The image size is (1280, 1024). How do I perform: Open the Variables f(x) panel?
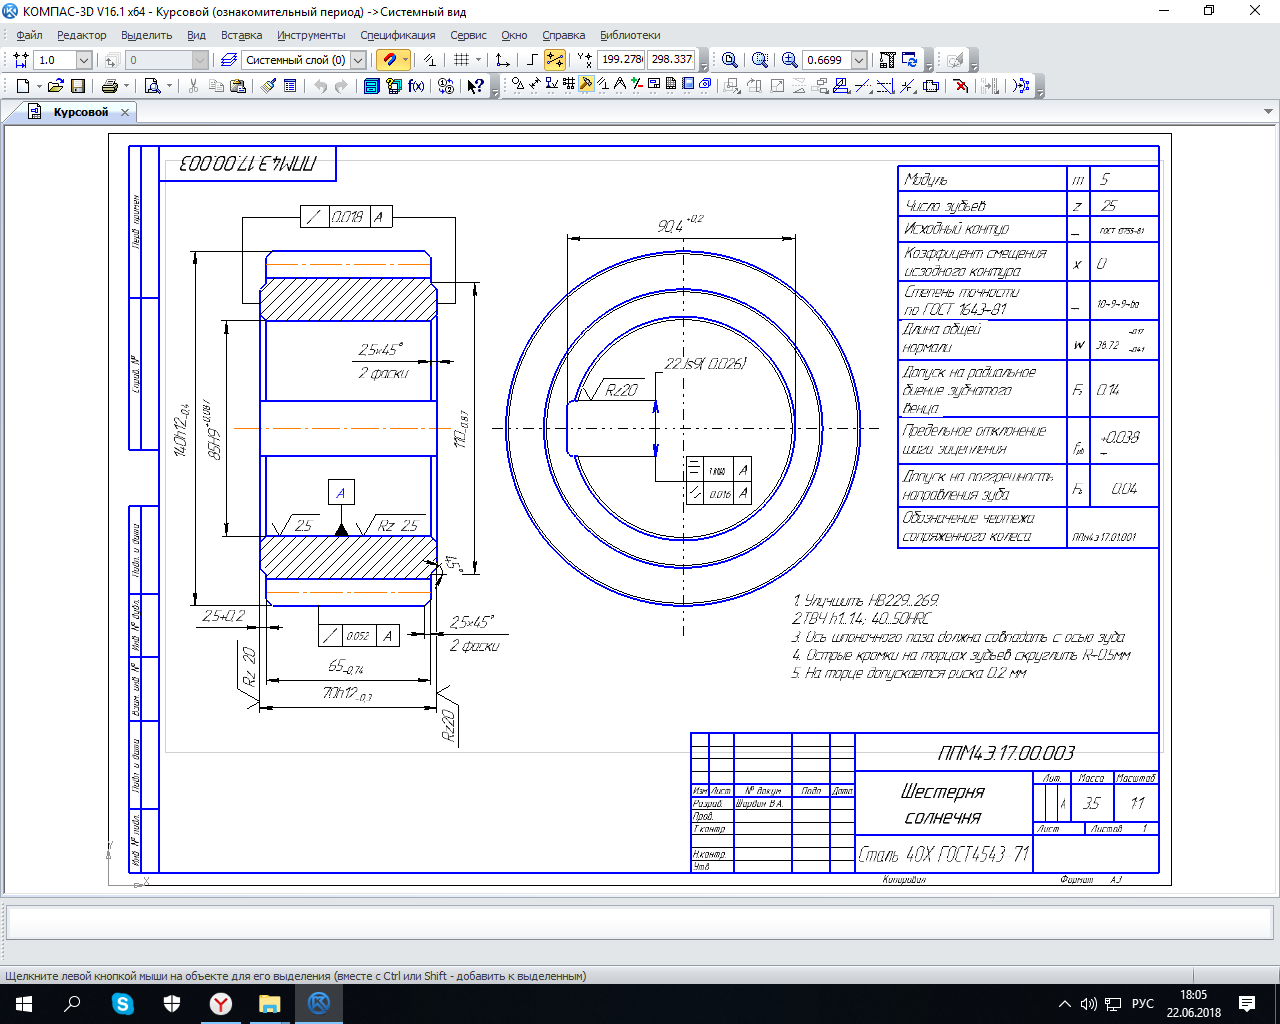pyautogui.click(x=416, y=86)
